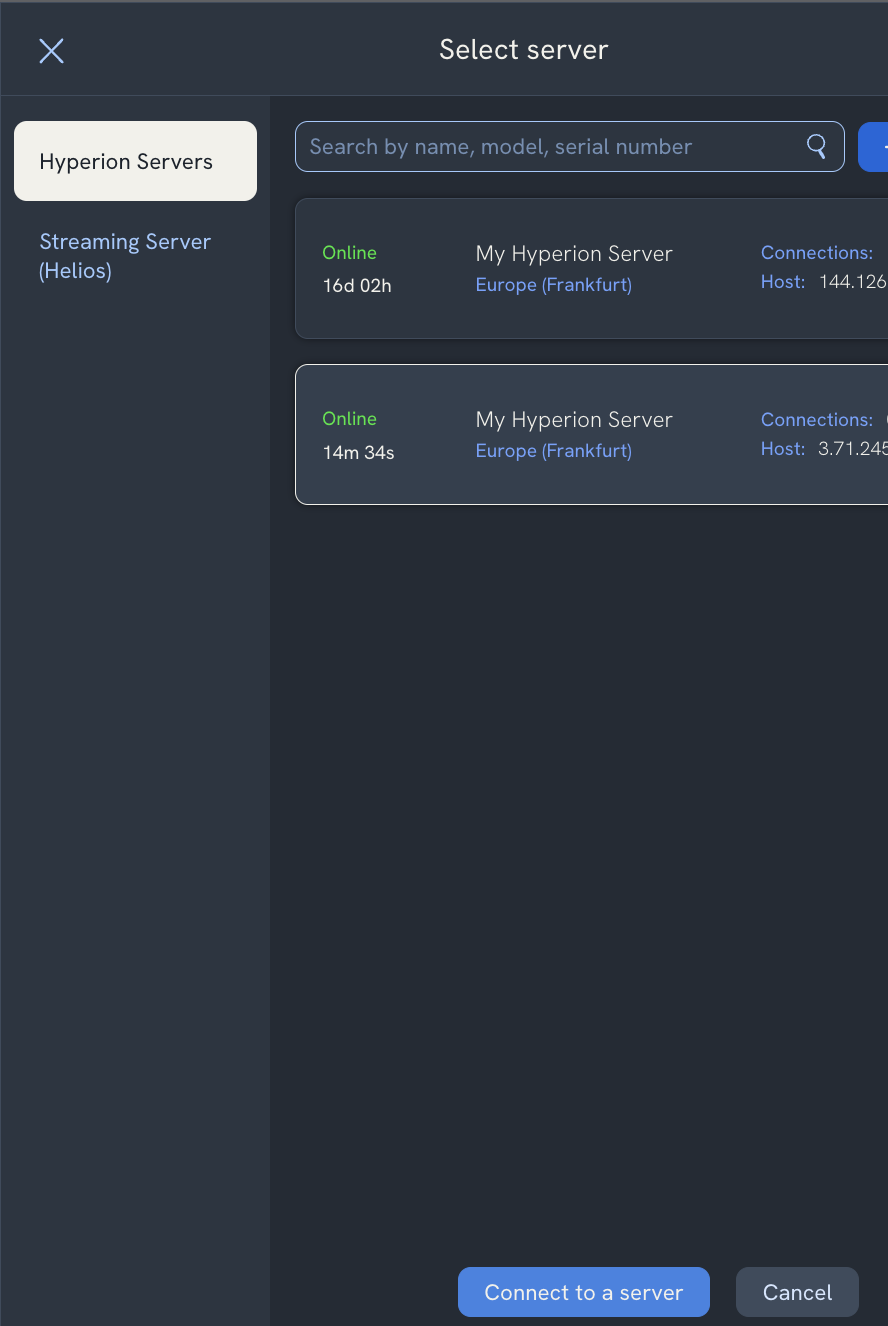Click the Connections label on the second server
The image size is (888, 1326).
tap(816, 420)
